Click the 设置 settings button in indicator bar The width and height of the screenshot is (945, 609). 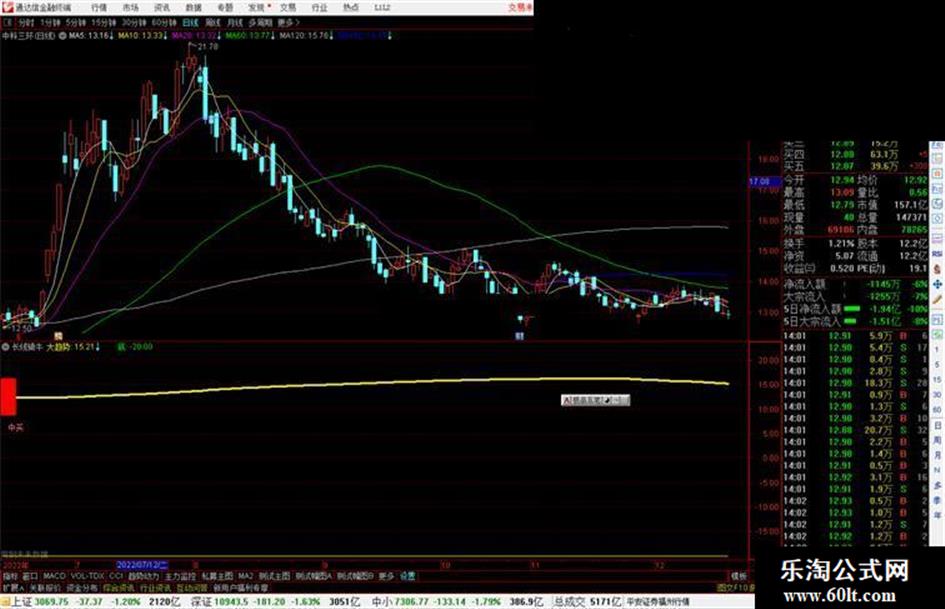coord(408,576)
